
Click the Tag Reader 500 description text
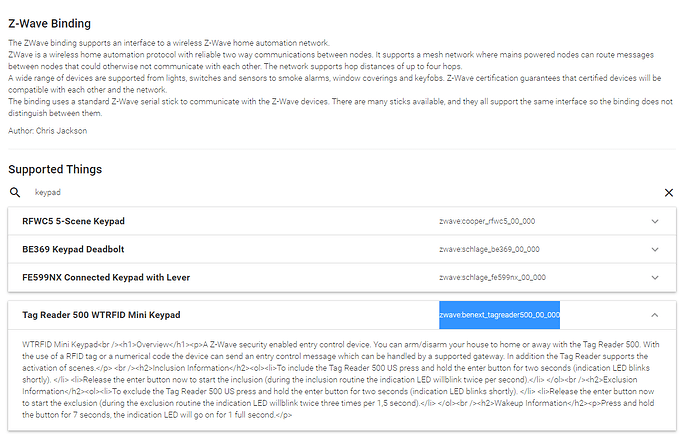[341, 379]
